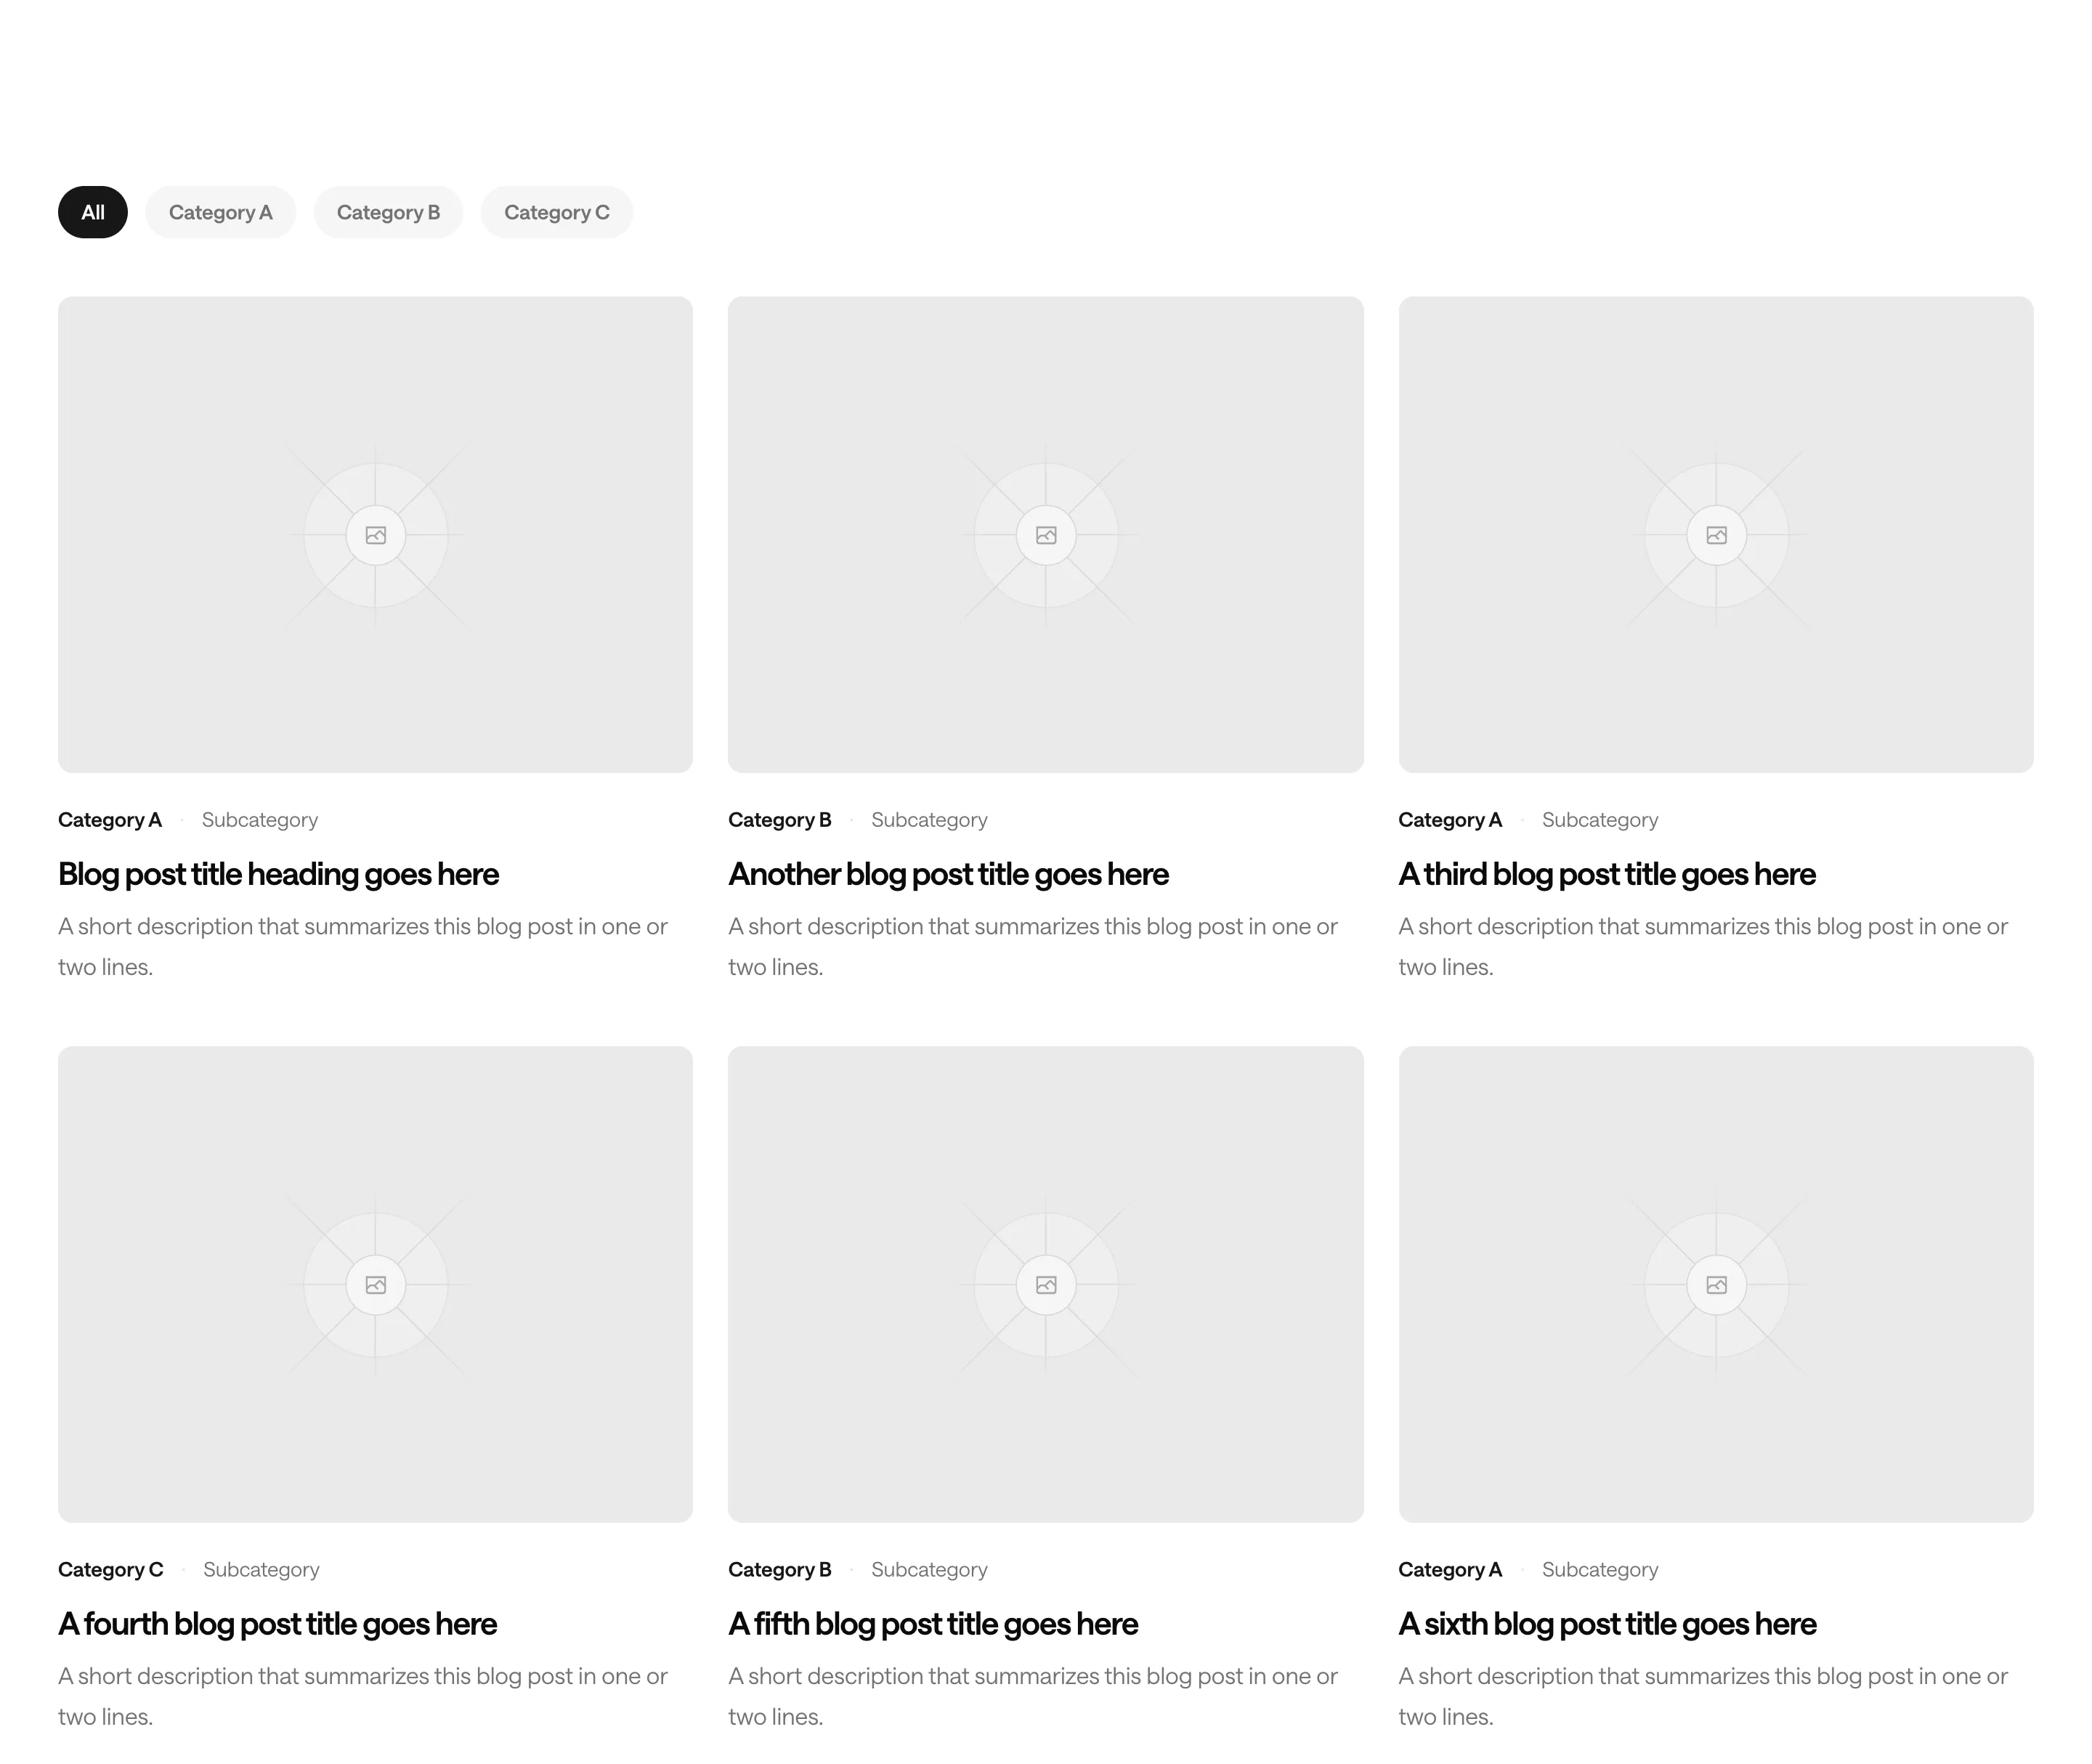Click Category C label on fourth post
The height and width of the screenshot is (1764, 2092).
pyautogui.click(x=110, y=1570)
